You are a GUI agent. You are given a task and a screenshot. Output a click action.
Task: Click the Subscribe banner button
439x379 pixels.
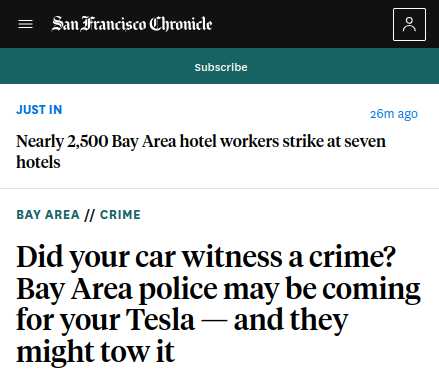(x=221, y=67)
